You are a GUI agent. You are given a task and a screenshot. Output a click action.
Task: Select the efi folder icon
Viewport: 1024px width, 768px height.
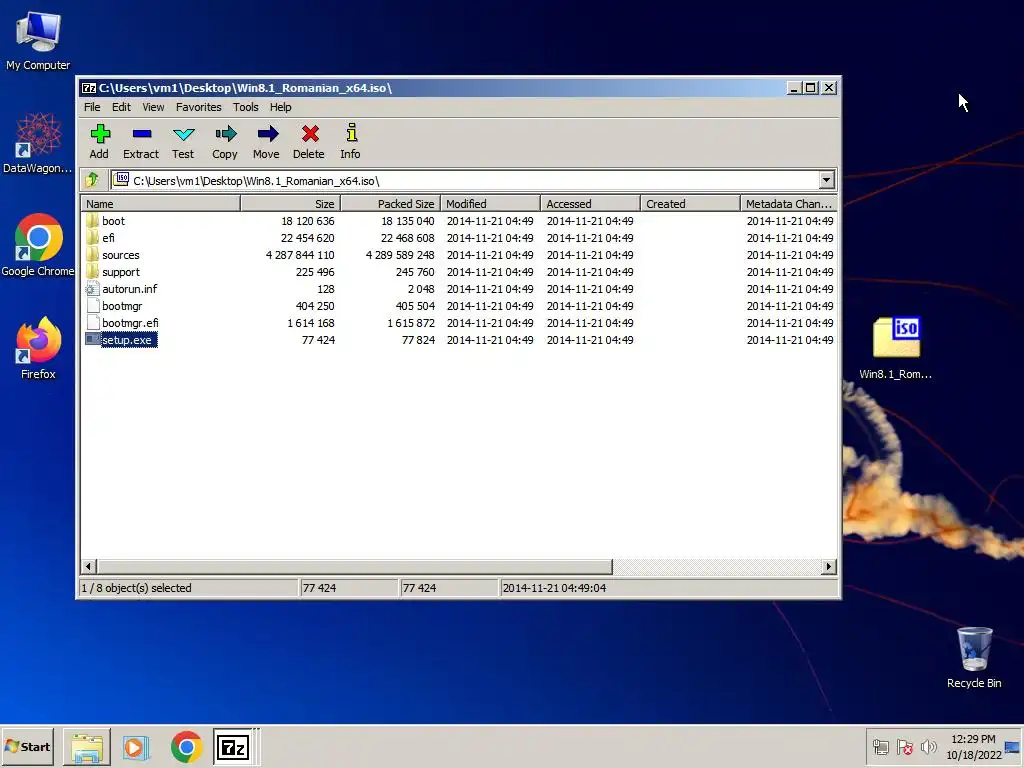click(x=92, y=238)
